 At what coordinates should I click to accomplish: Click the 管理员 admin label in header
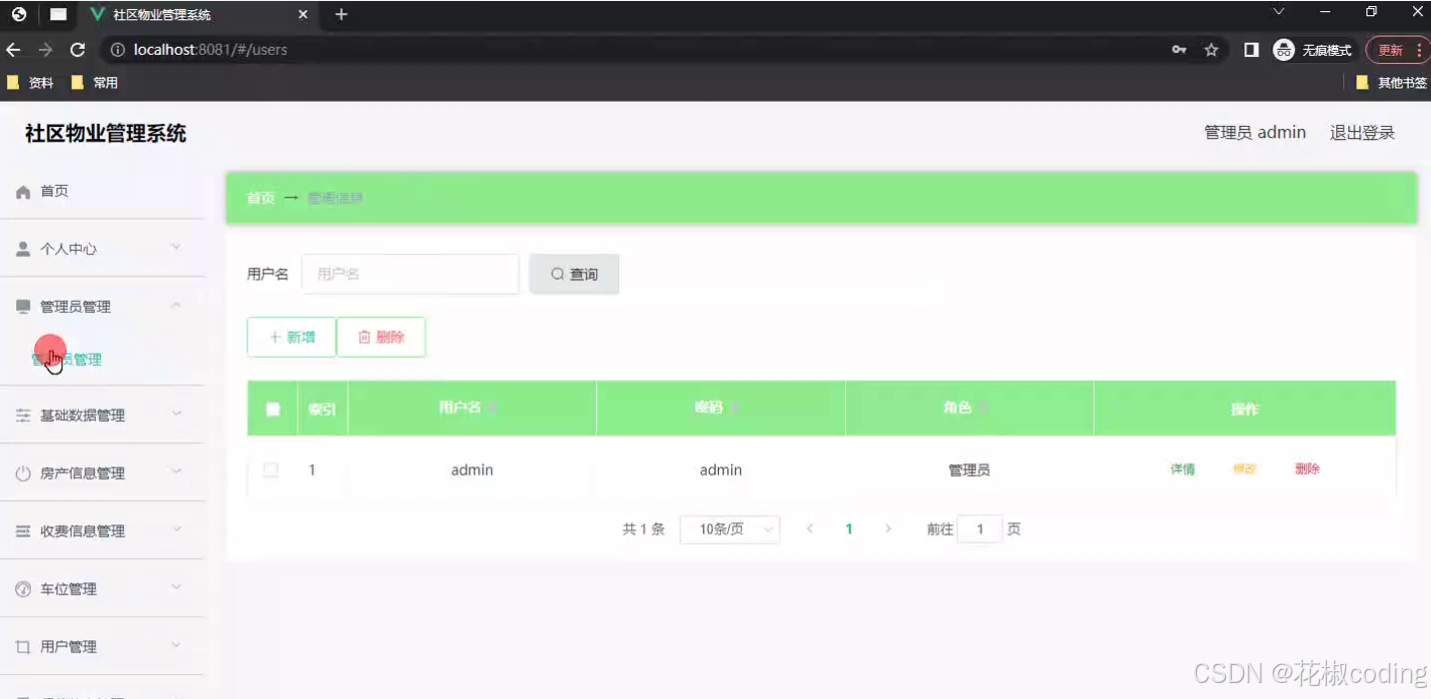pyautogui.click(x=1255, y=133)
